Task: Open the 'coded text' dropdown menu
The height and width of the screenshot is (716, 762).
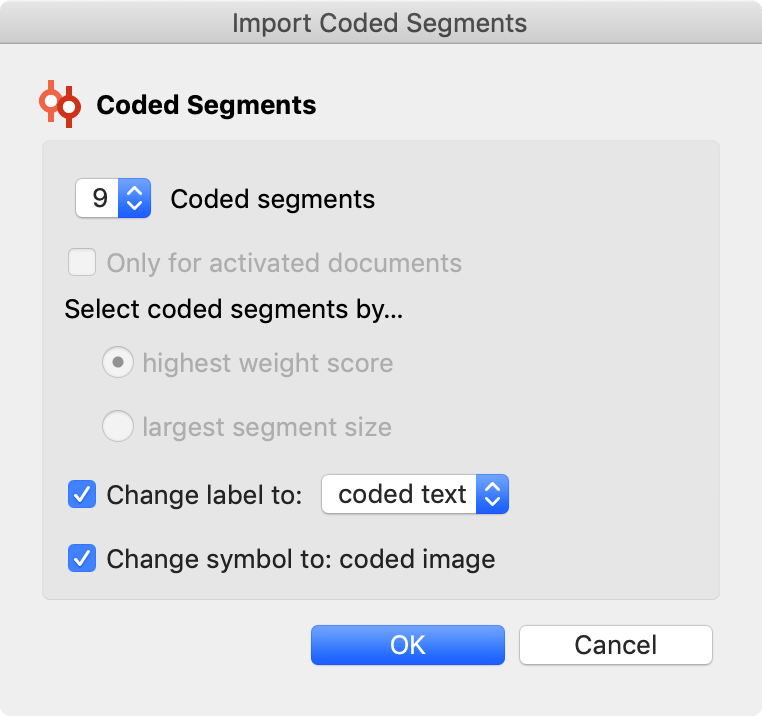Action: 402,494
